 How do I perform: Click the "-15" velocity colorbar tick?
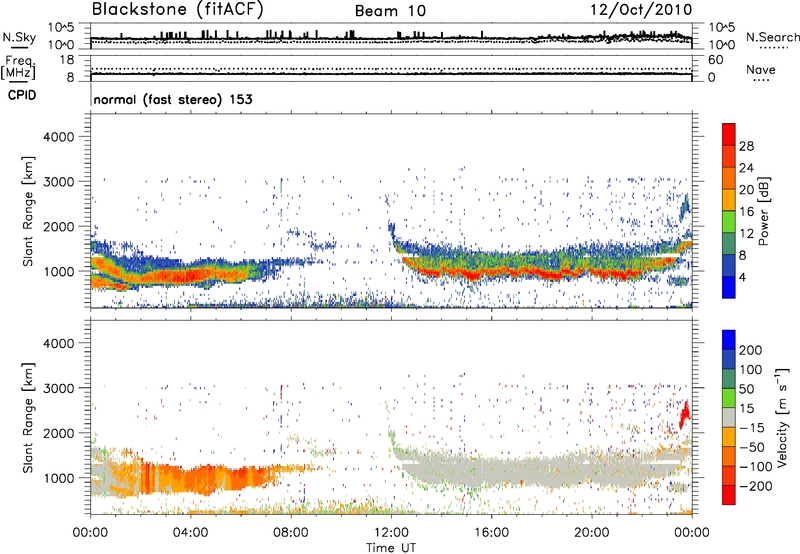pos(752,428)
